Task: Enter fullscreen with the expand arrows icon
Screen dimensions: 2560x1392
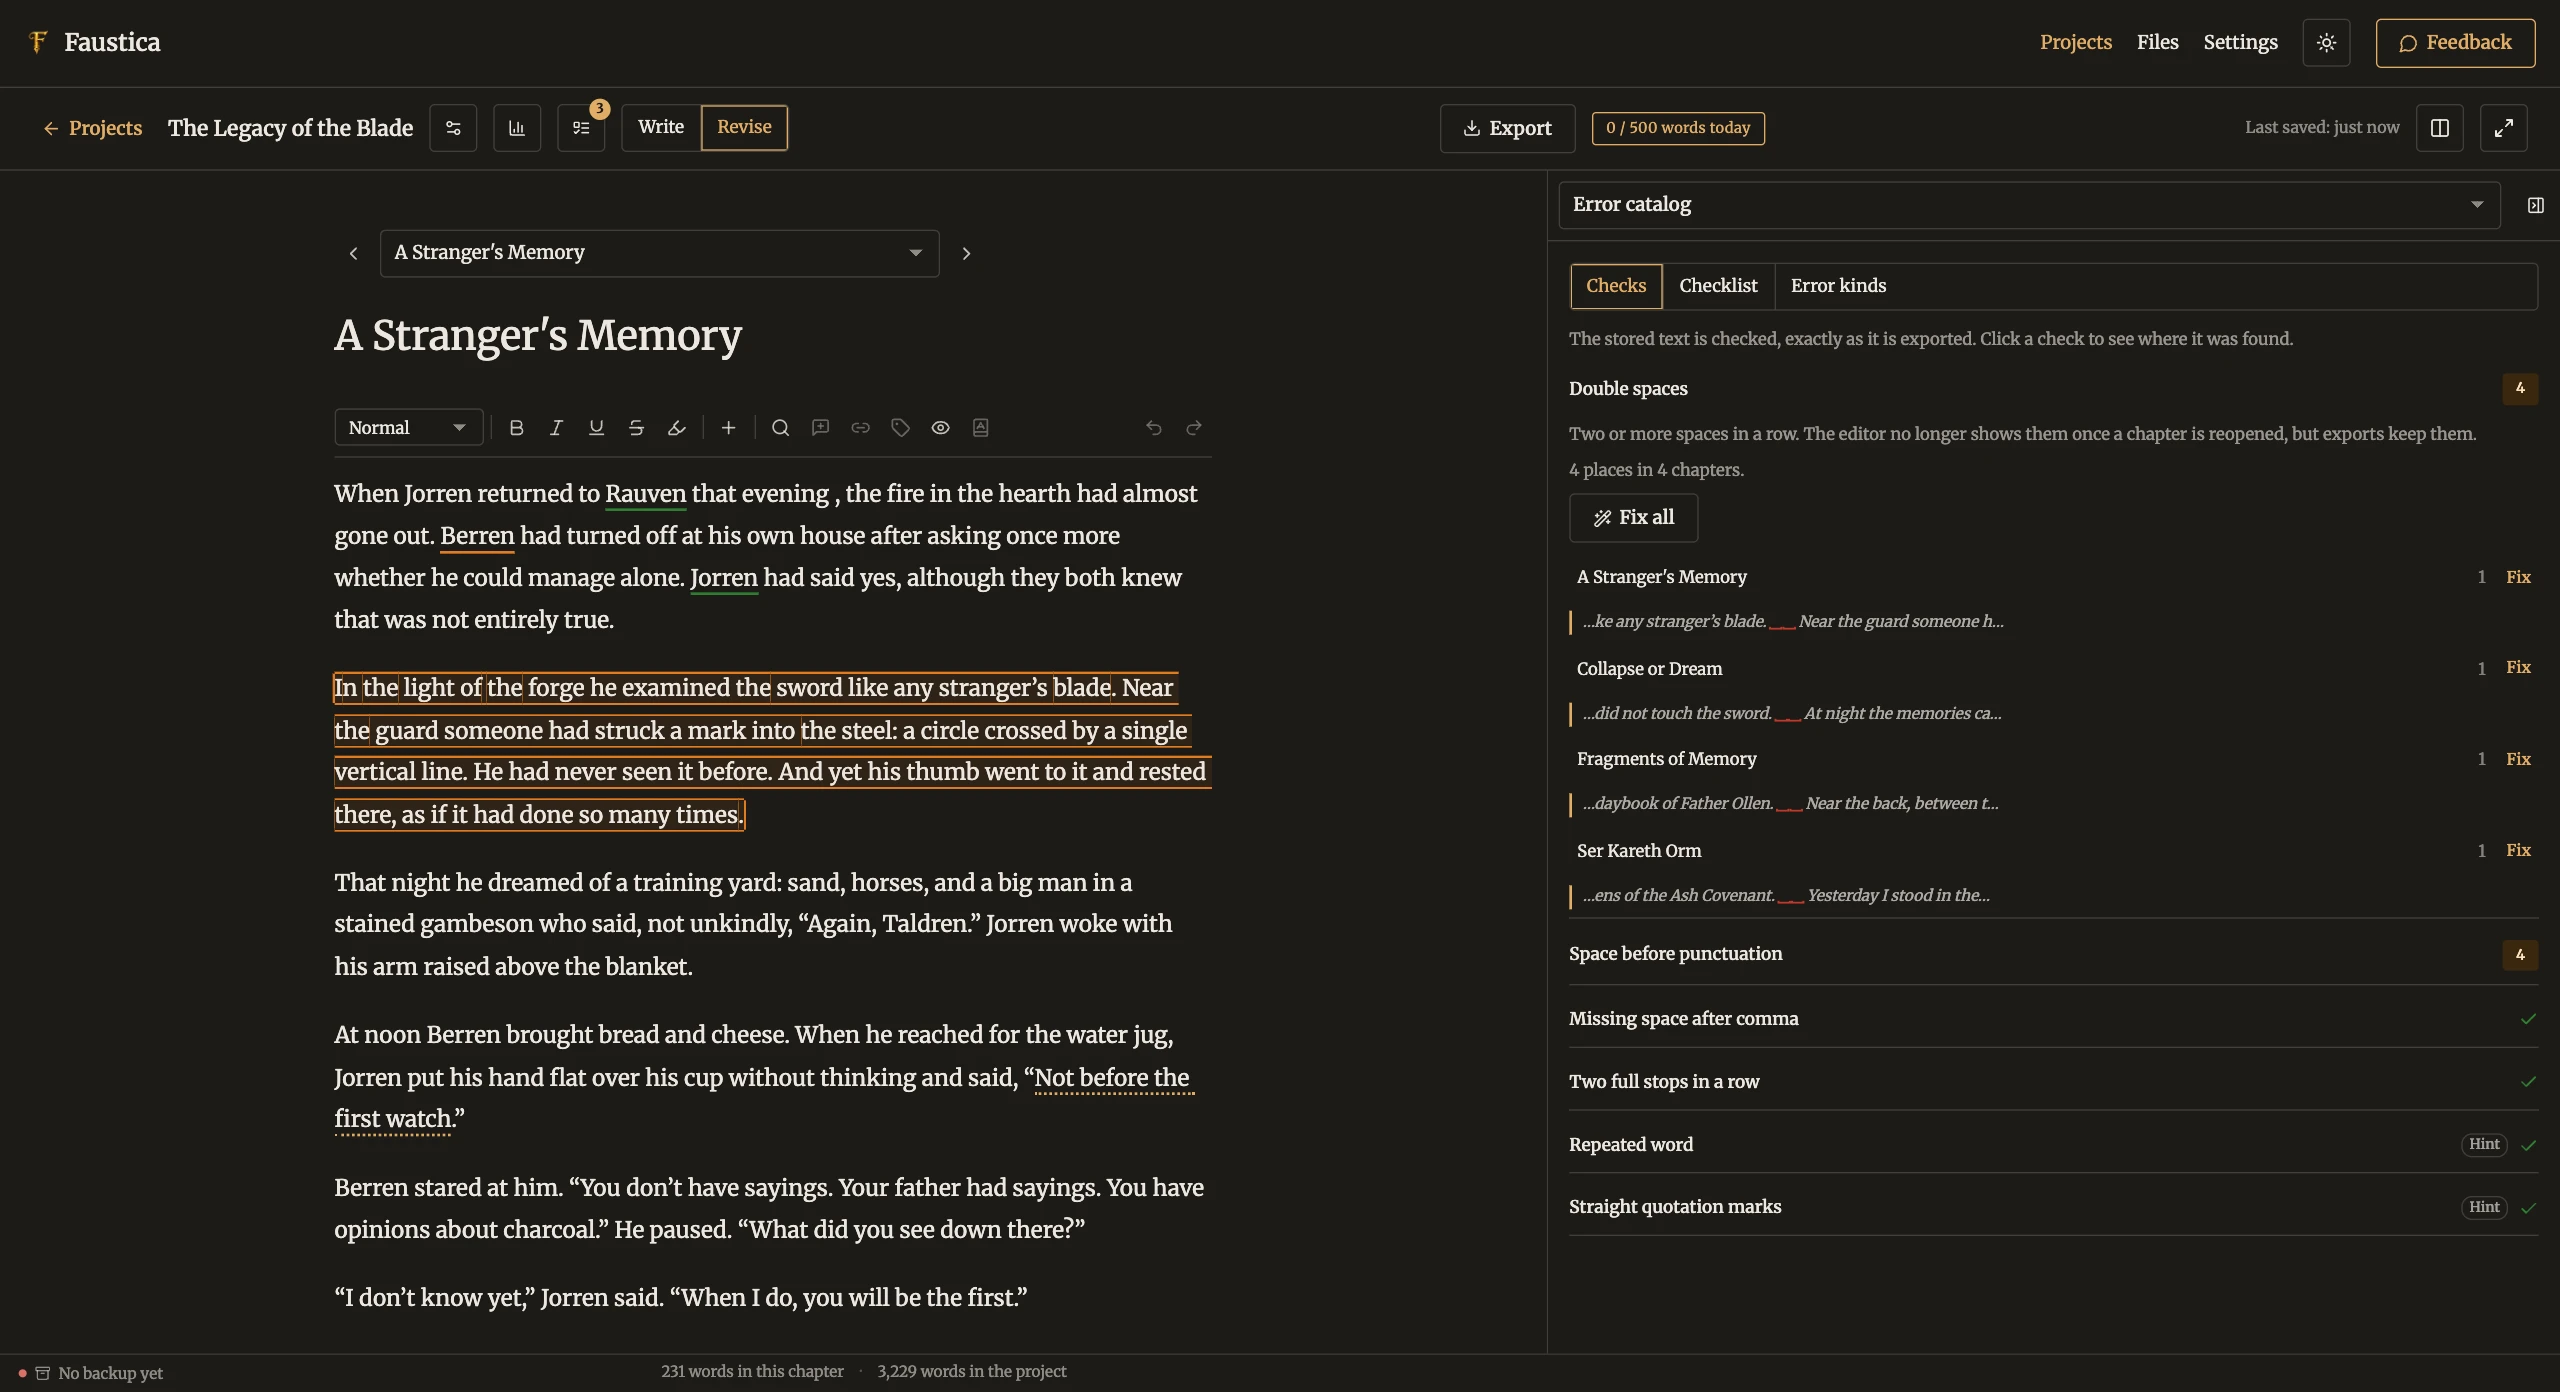Action: tap(2504, 128)
